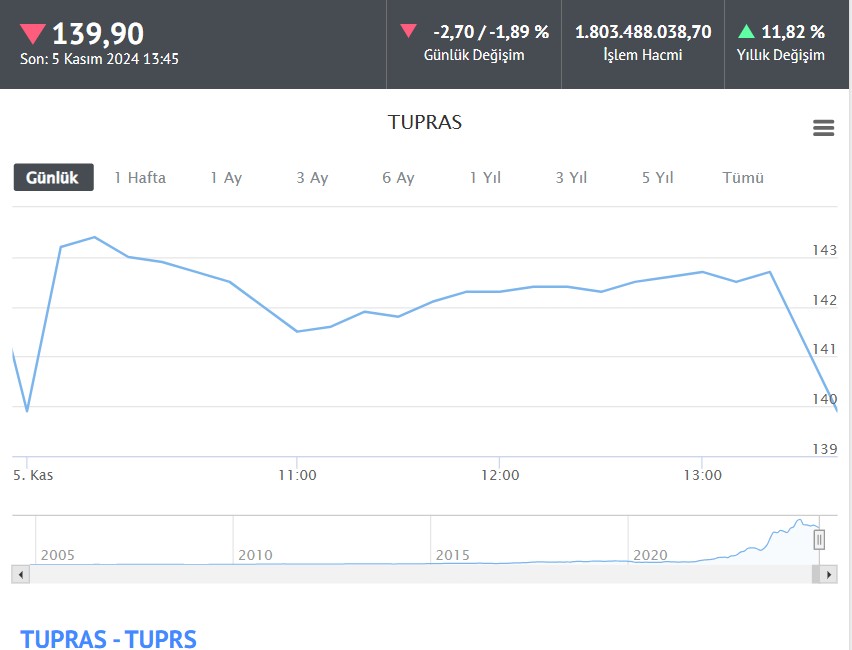Click the red down arrow beside price
Screen dimensions: 852x650
33,34
